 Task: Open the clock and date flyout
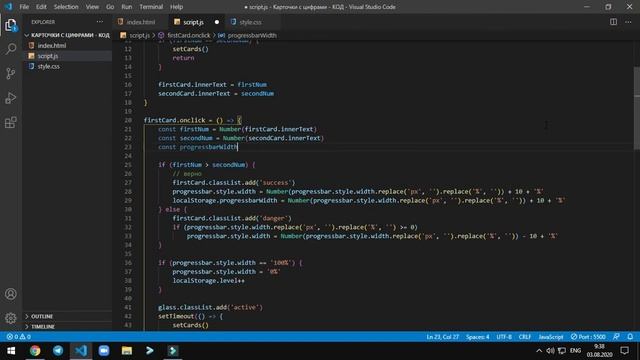tap(599, 351)
